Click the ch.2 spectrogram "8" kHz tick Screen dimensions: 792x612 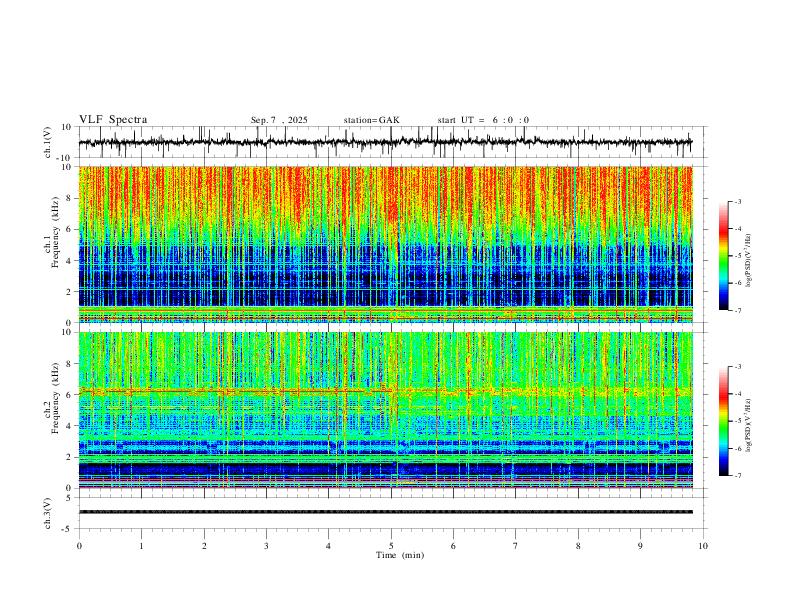pyautogui.click(x=69, y=364)
